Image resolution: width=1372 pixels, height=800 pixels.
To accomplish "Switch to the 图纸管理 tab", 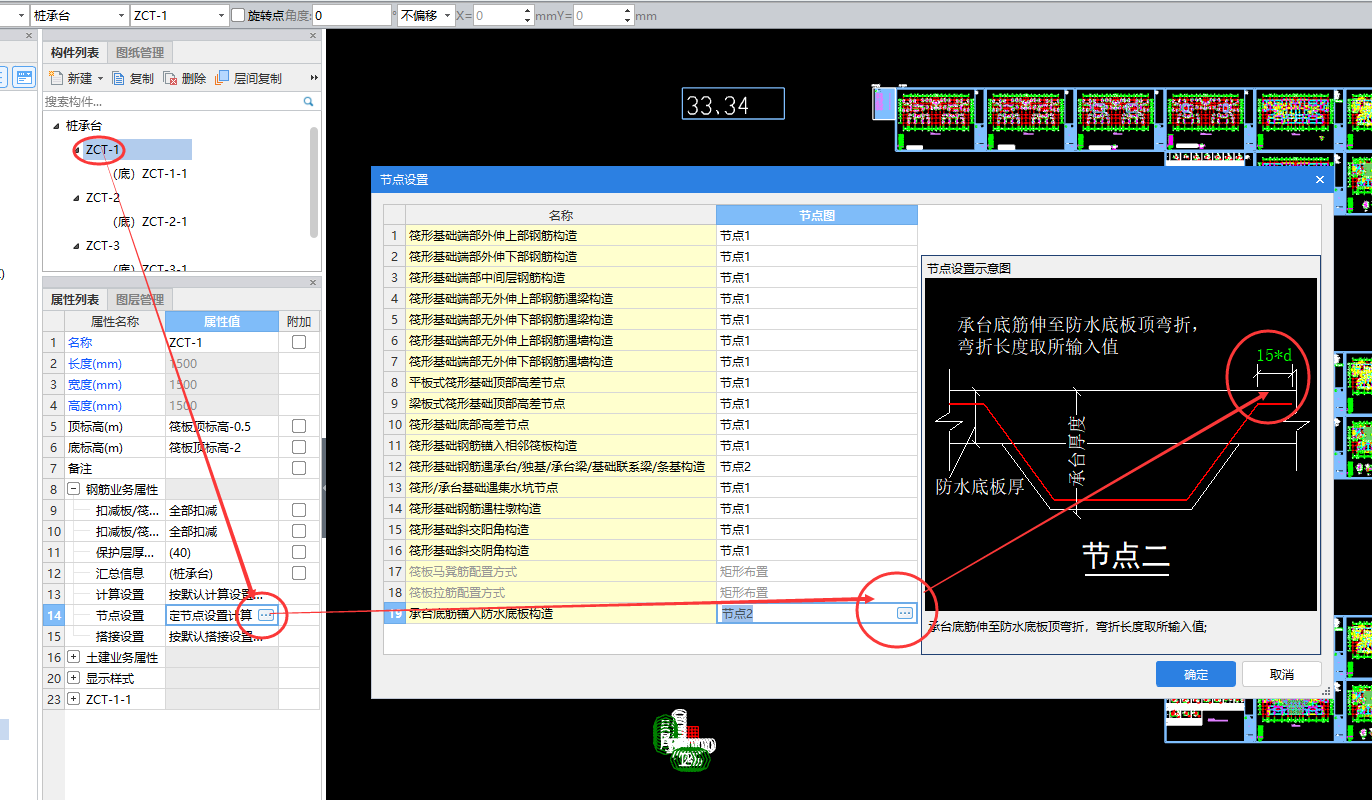I will tap(140, 52).
